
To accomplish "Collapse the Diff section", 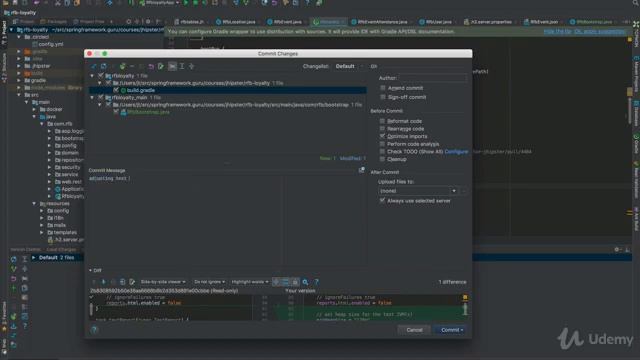I will pos(91,270).
